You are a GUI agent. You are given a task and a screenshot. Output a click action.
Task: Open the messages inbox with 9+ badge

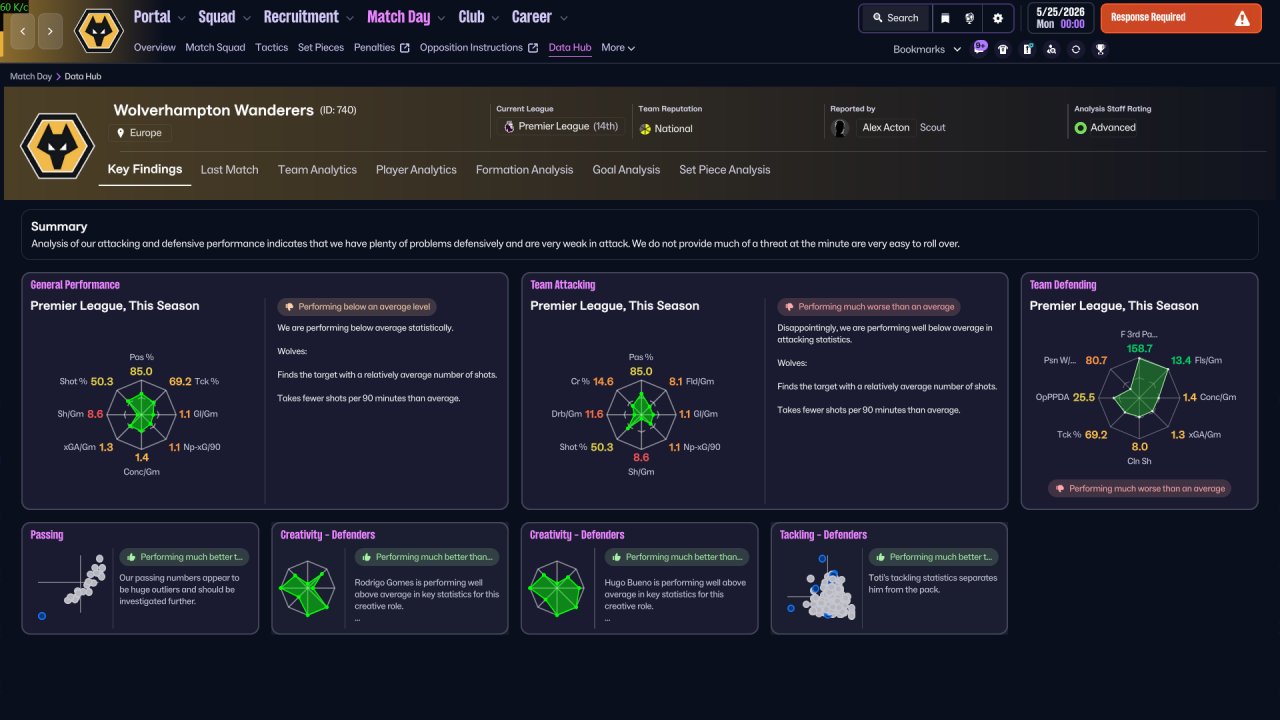pyautogui.click(x=979, y=48)
